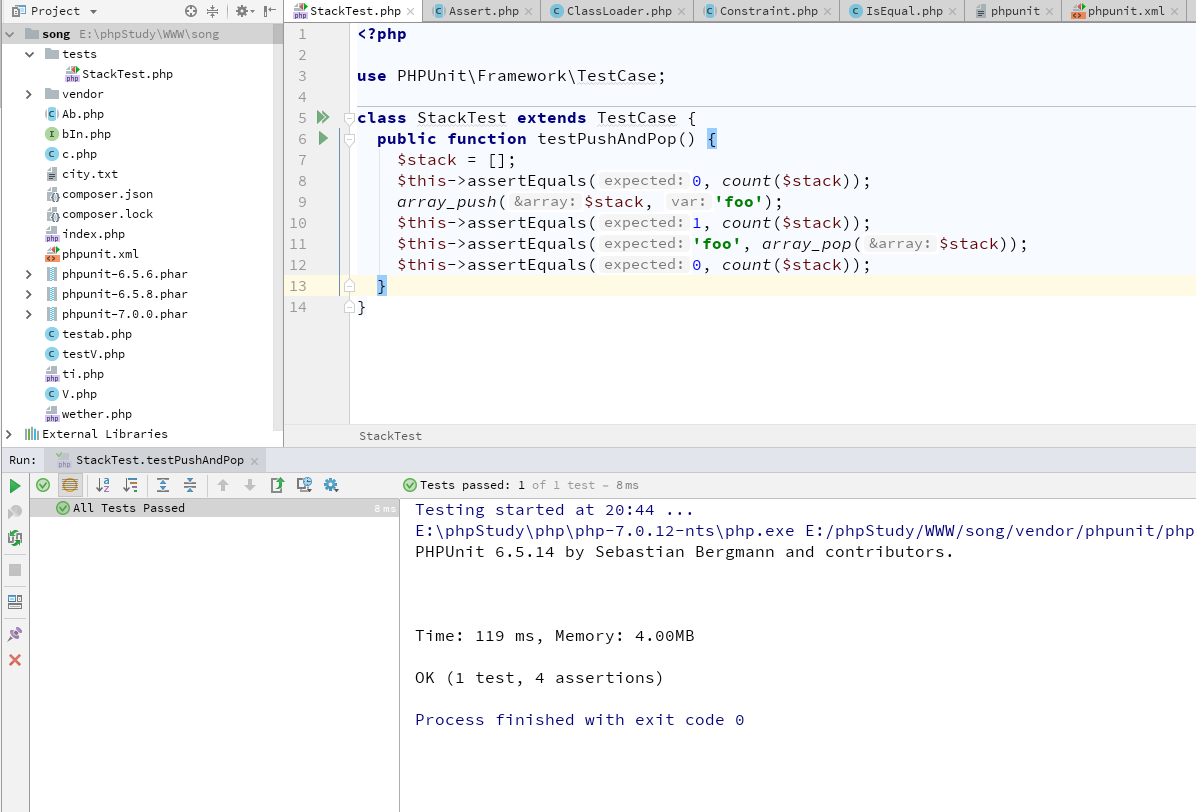The width and height of the screenshot is (1196, 812).
Task: Run the testPushAndPop method from gutter
Action: tap(323, 138)
